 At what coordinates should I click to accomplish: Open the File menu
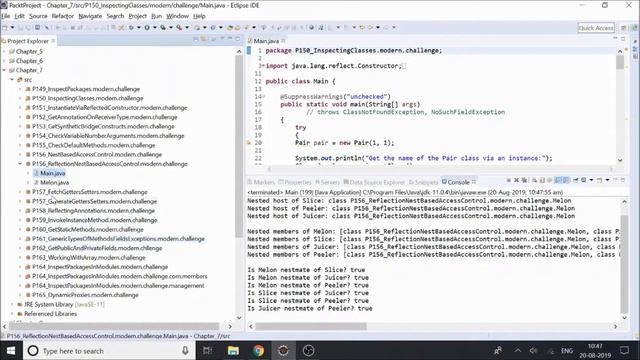pyautogui.click(x=5, y=16)
